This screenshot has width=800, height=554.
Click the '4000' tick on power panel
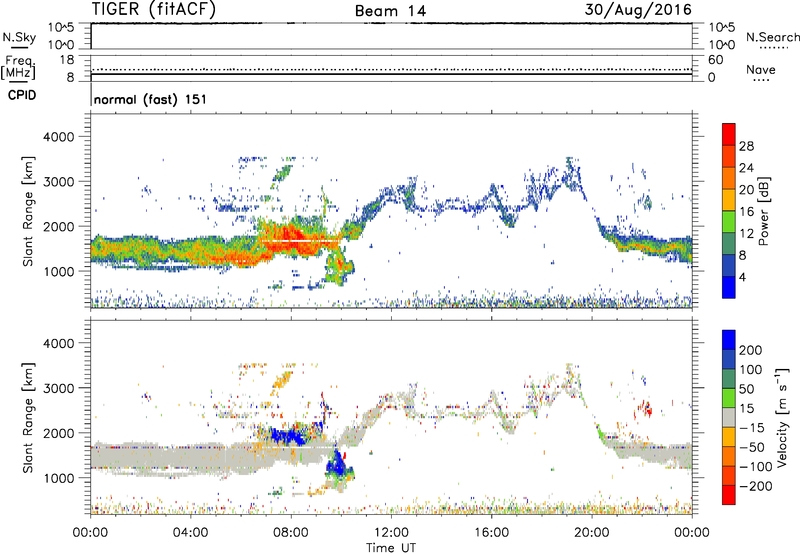pyautogui.click(x=59, y=137)
